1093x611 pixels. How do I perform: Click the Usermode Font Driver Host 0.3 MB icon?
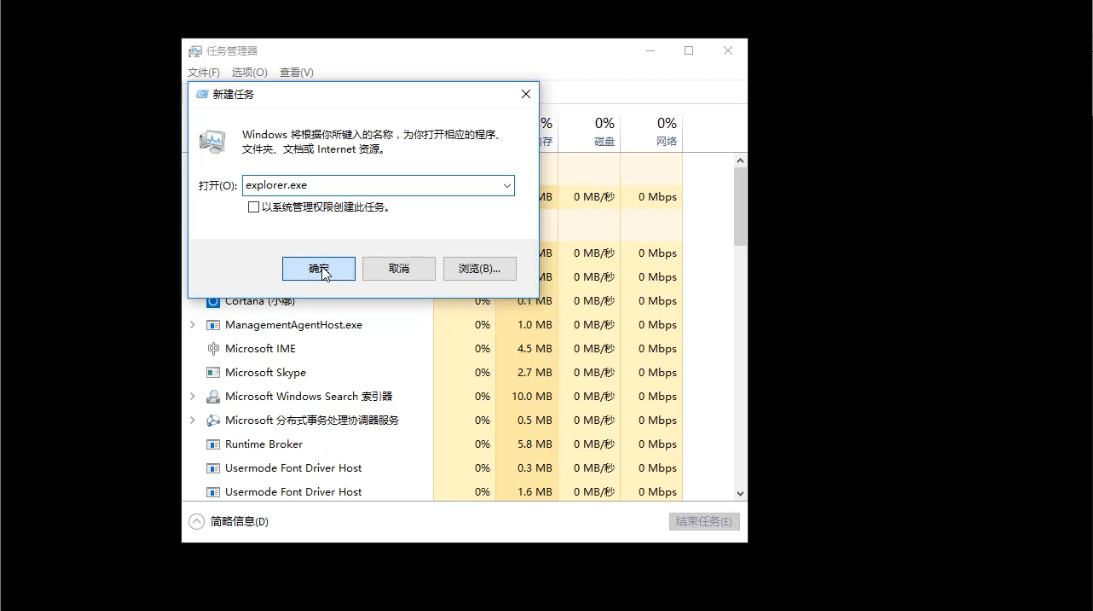click(213, 468)
